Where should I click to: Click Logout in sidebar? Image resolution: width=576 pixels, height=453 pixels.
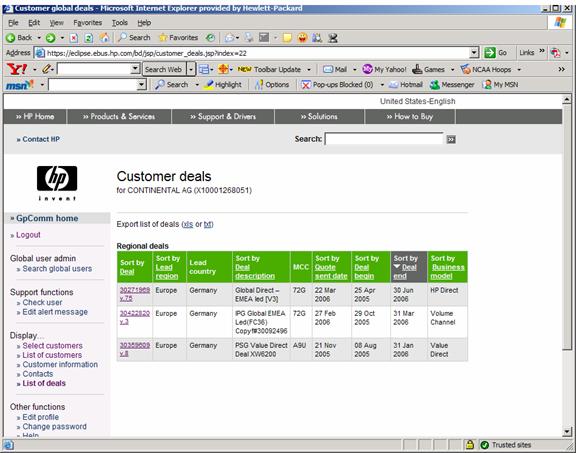coord(28,235)
